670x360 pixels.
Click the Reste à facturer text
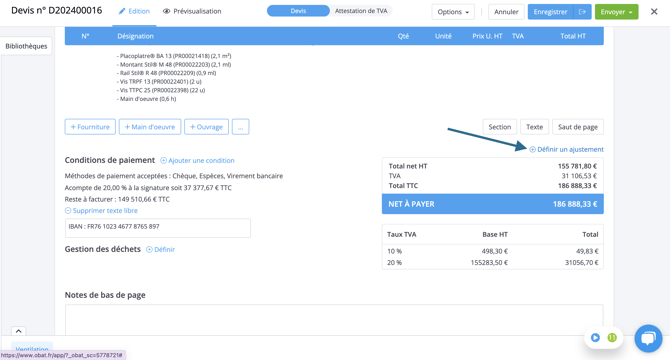tap(117, 199)
